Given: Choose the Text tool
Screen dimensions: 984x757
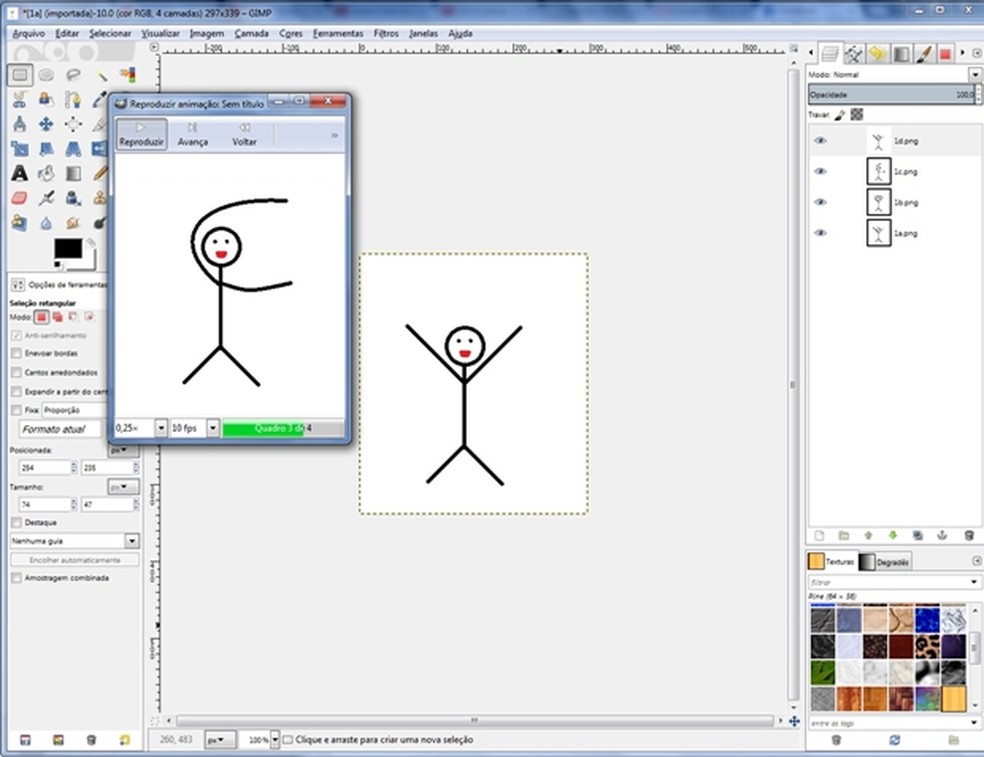Looking at the screenshot, I should coord(19,173).
